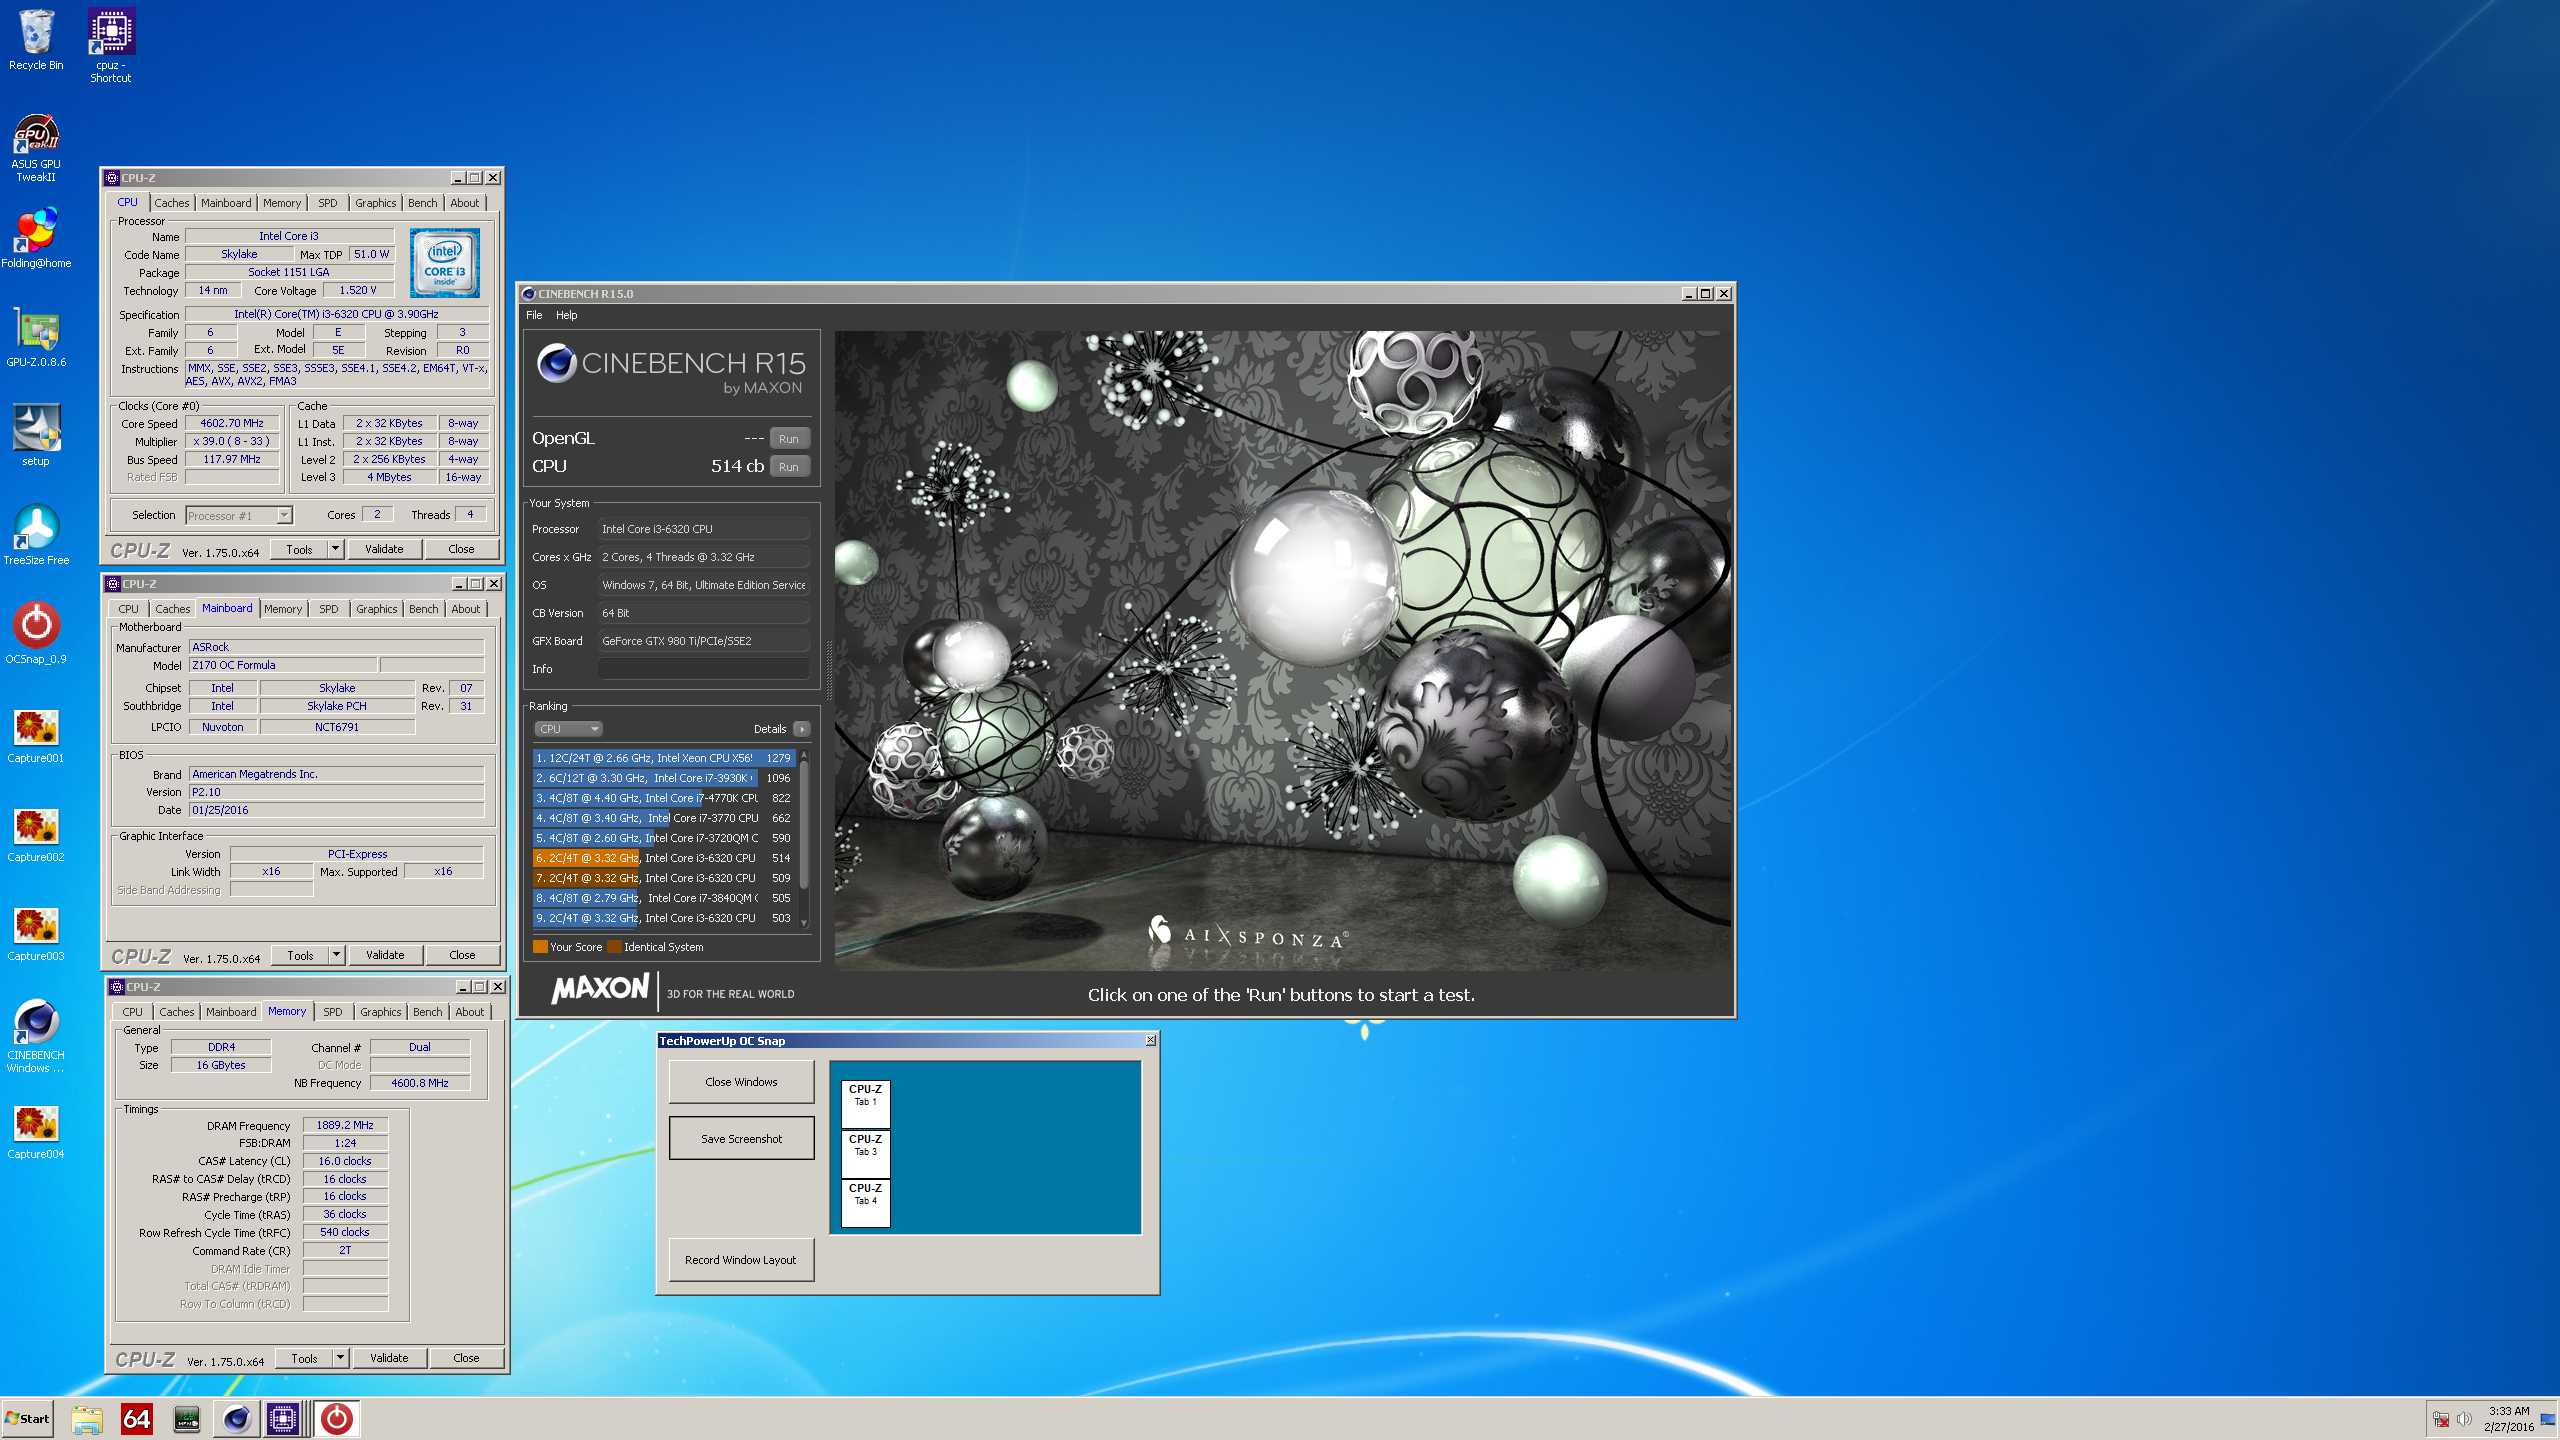The height and width of the screenshot is (1440, 2560).
Task: Open File Explorer from the taskbar
Action: click(x=87, y=1418)
